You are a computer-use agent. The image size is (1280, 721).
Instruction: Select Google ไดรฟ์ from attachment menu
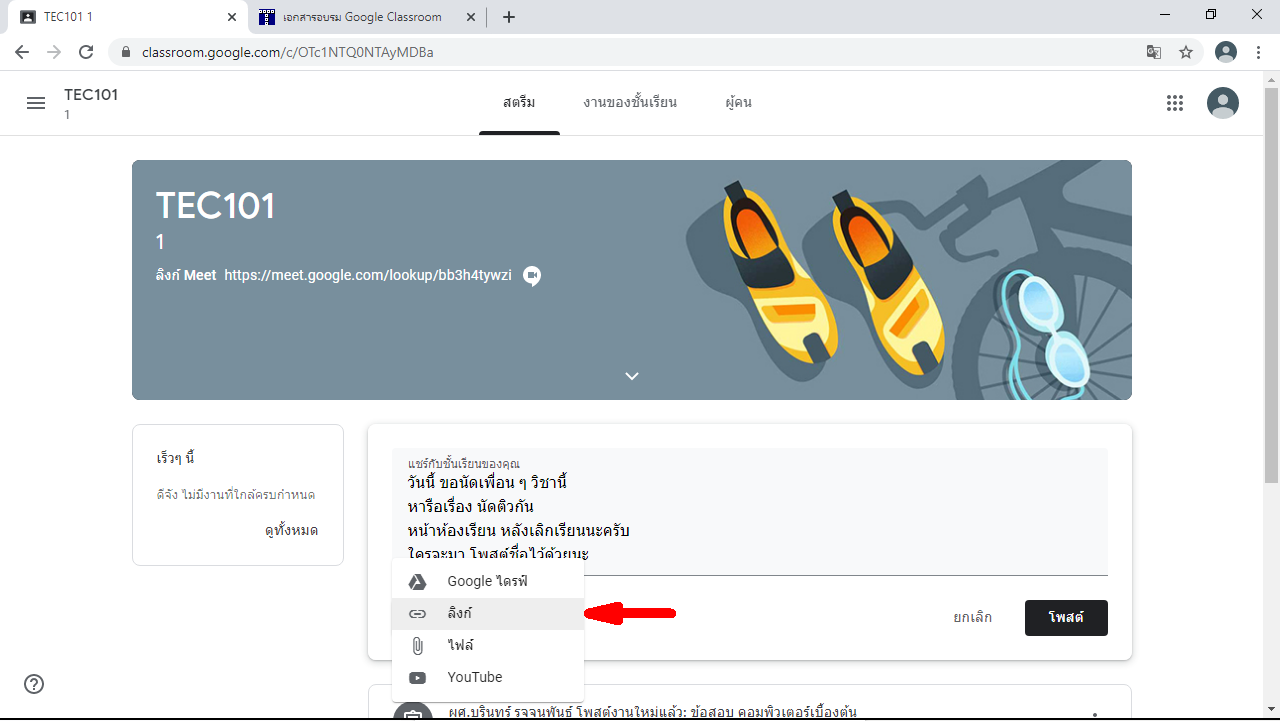pos(487,581)
